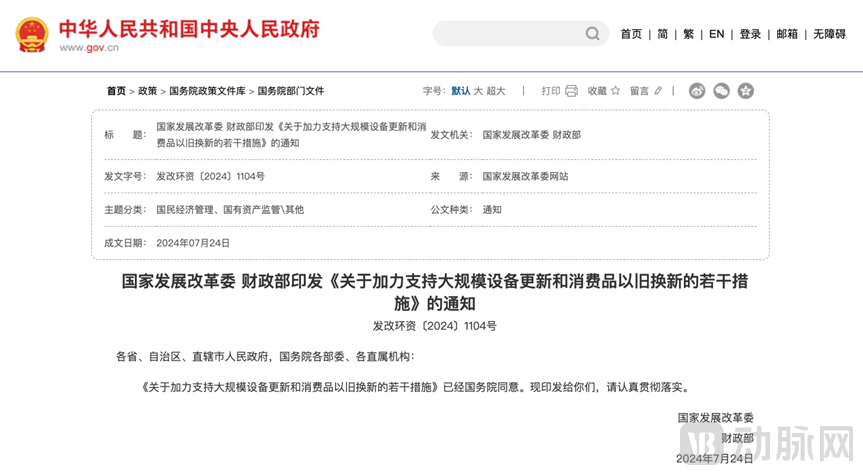Click the 发文机关 label
Image resolution: width=863 pixels, height=475 pixels.
click(x=451, y=135)
